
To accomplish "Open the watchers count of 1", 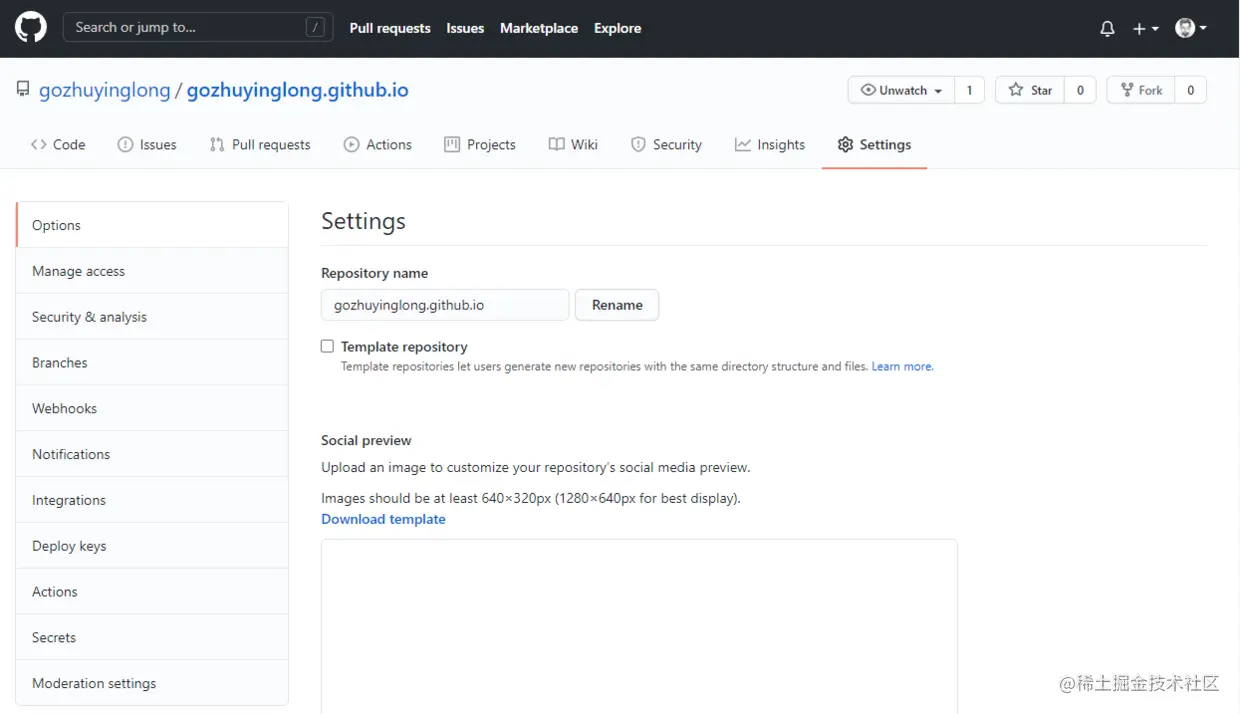I will [x=969, y=90].
